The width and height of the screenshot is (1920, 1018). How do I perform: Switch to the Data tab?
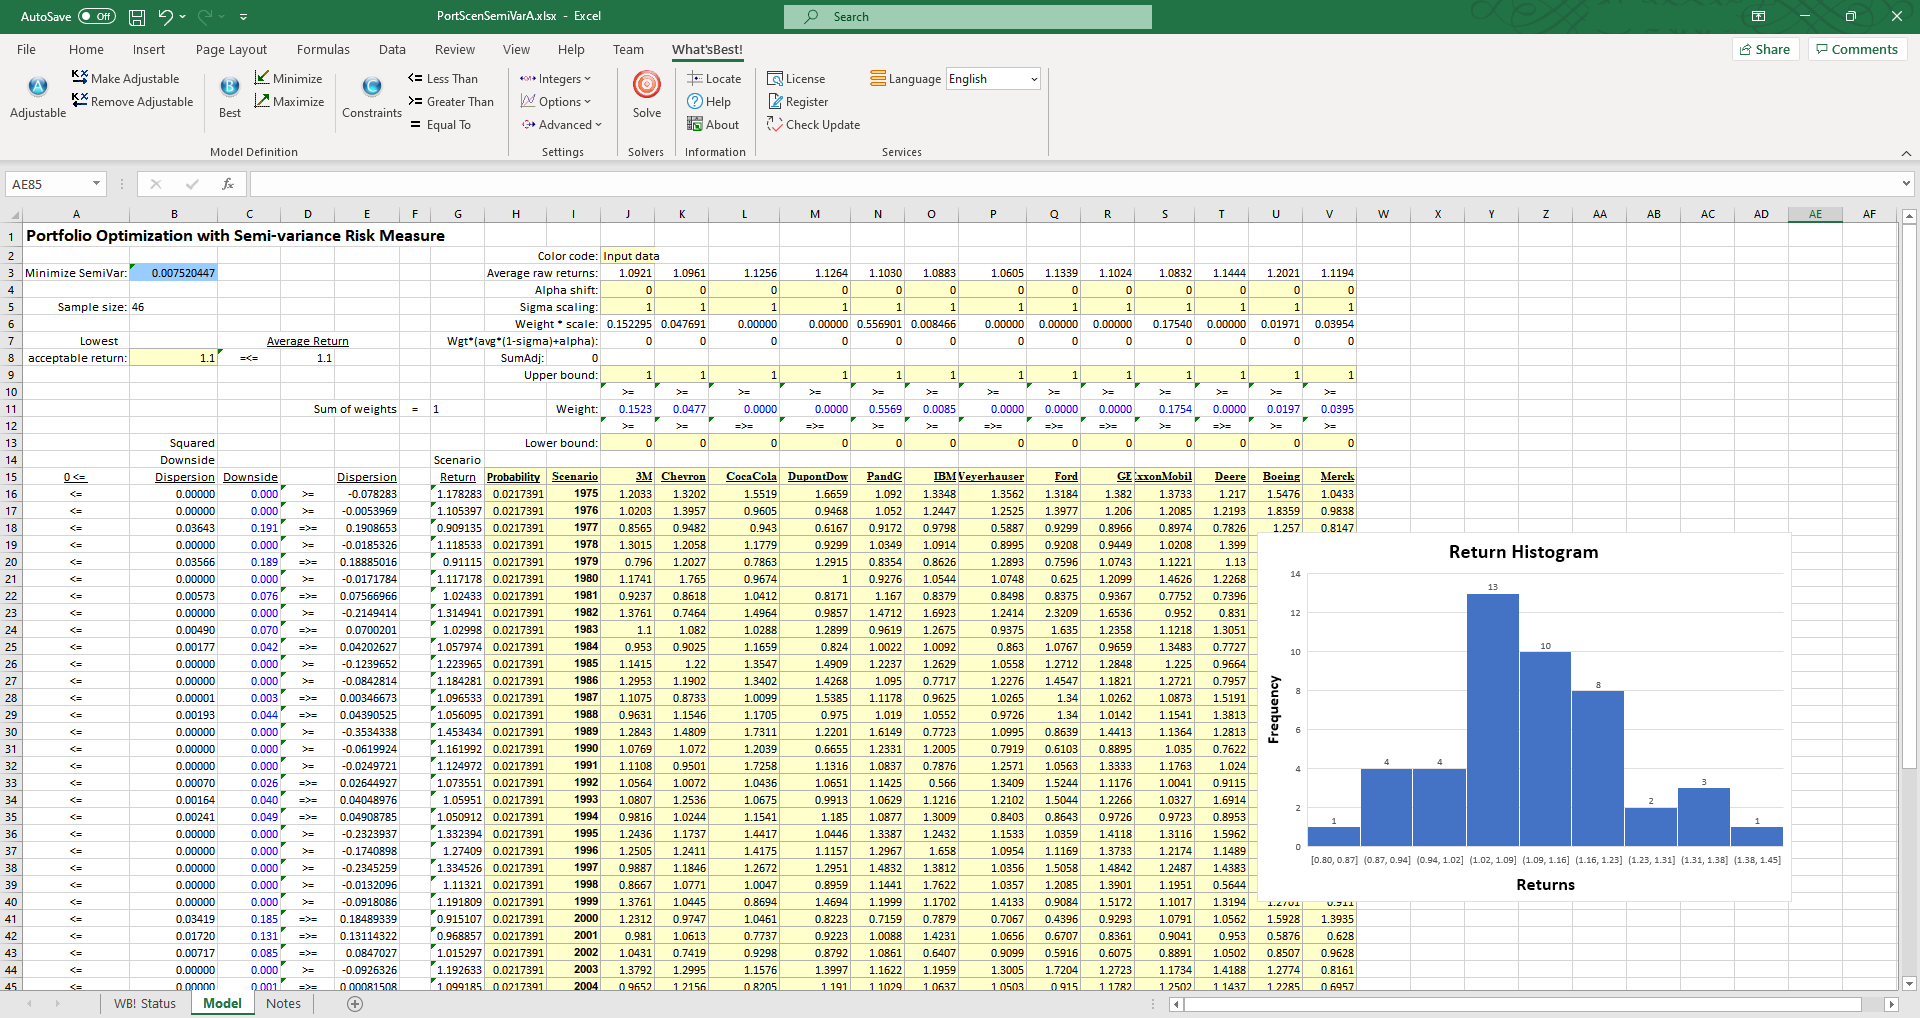(x=392, y=49)
